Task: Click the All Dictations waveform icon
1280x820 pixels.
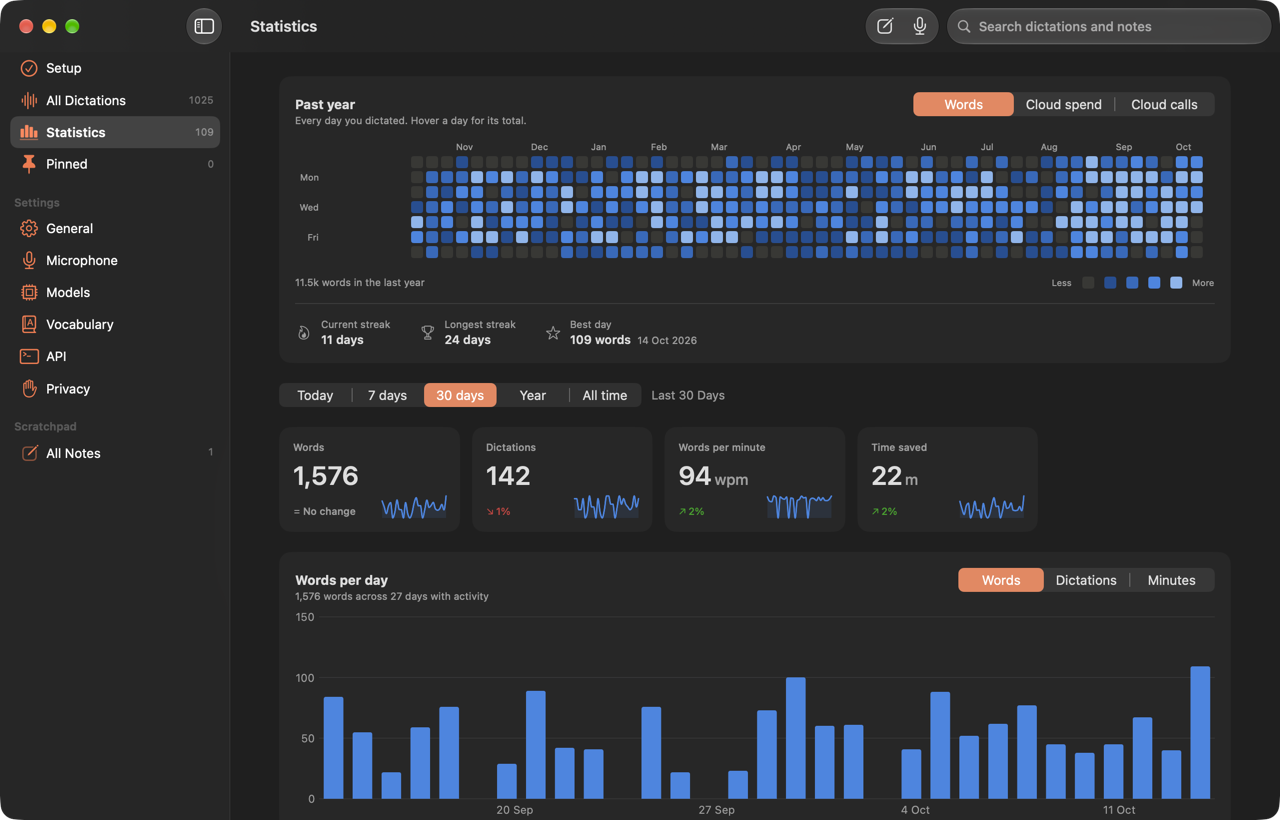Action: [29, 100]
